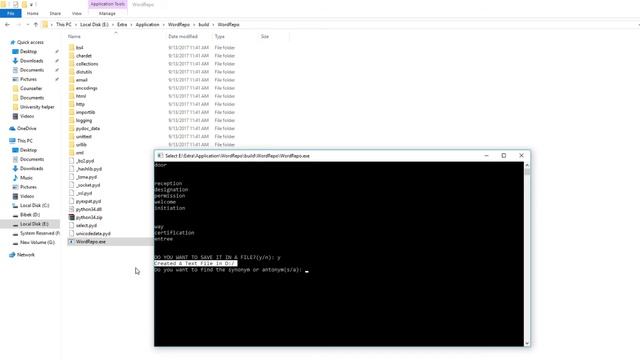Viewport: 640px width, 360px height.
Task: Click the bs4 folder icon
Action: pyautogui.click(x=71, y=47)
